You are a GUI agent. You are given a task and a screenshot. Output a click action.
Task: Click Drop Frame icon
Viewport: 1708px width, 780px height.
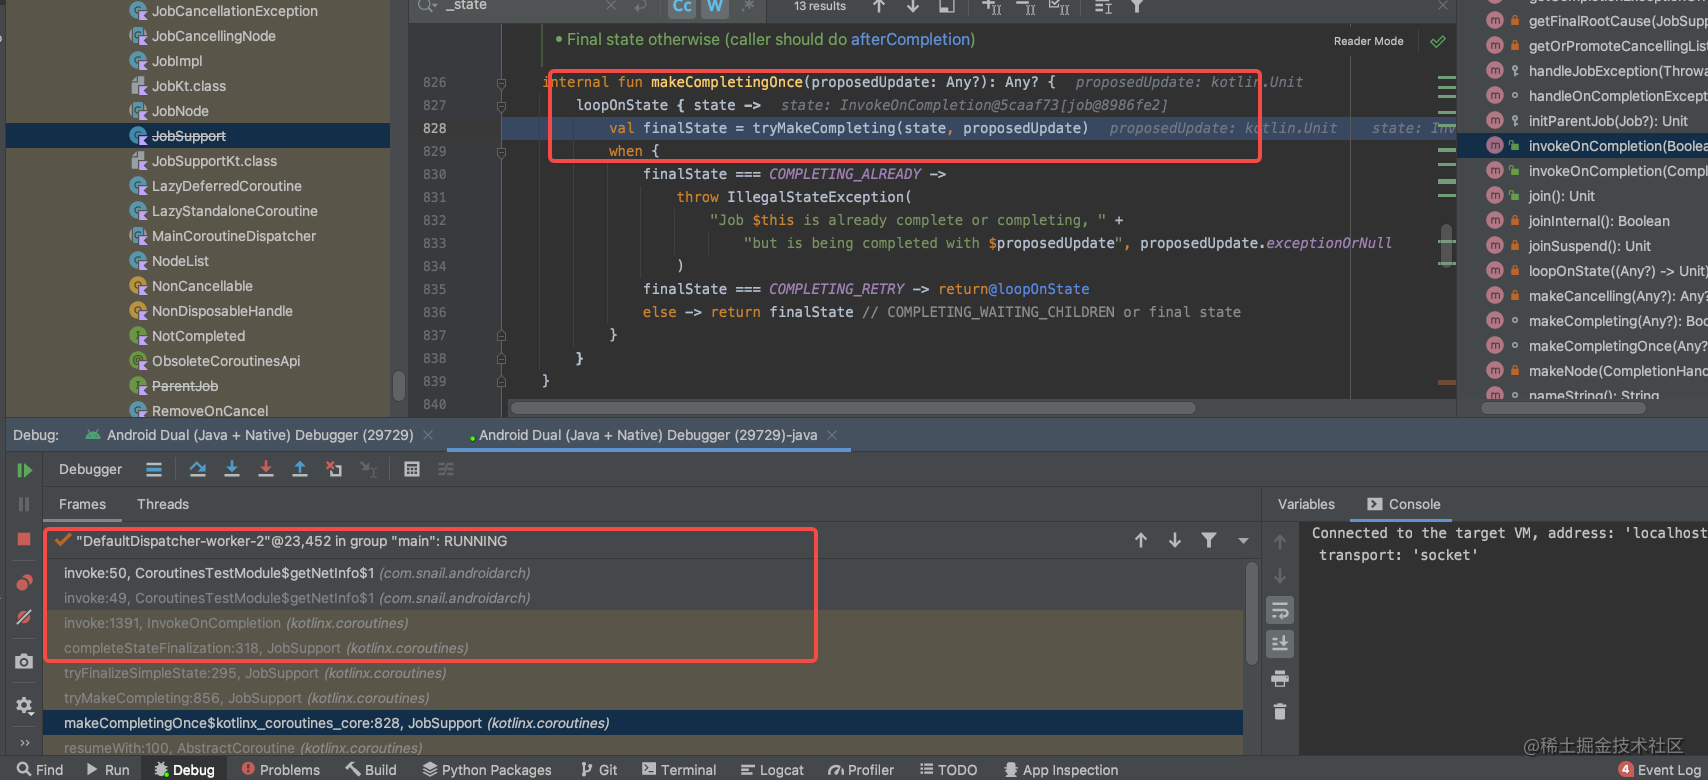[334, 469]
